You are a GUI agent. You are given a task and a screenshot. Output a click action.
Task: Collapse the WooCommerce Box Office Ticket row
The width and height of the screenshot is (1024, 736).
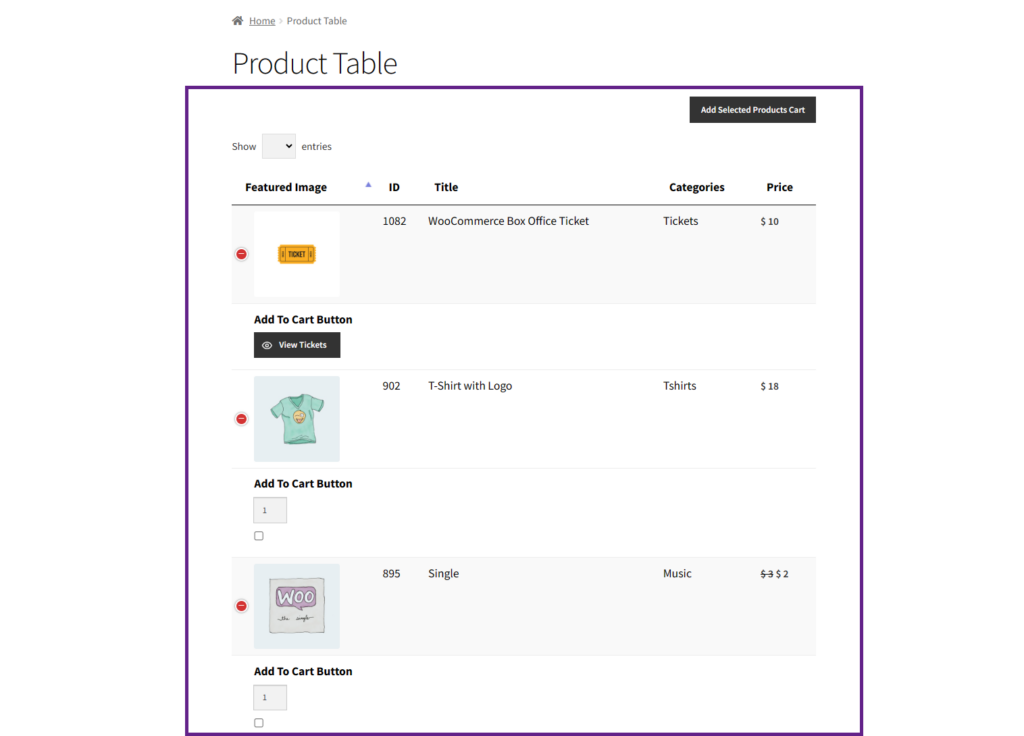(x=242, y=254)
